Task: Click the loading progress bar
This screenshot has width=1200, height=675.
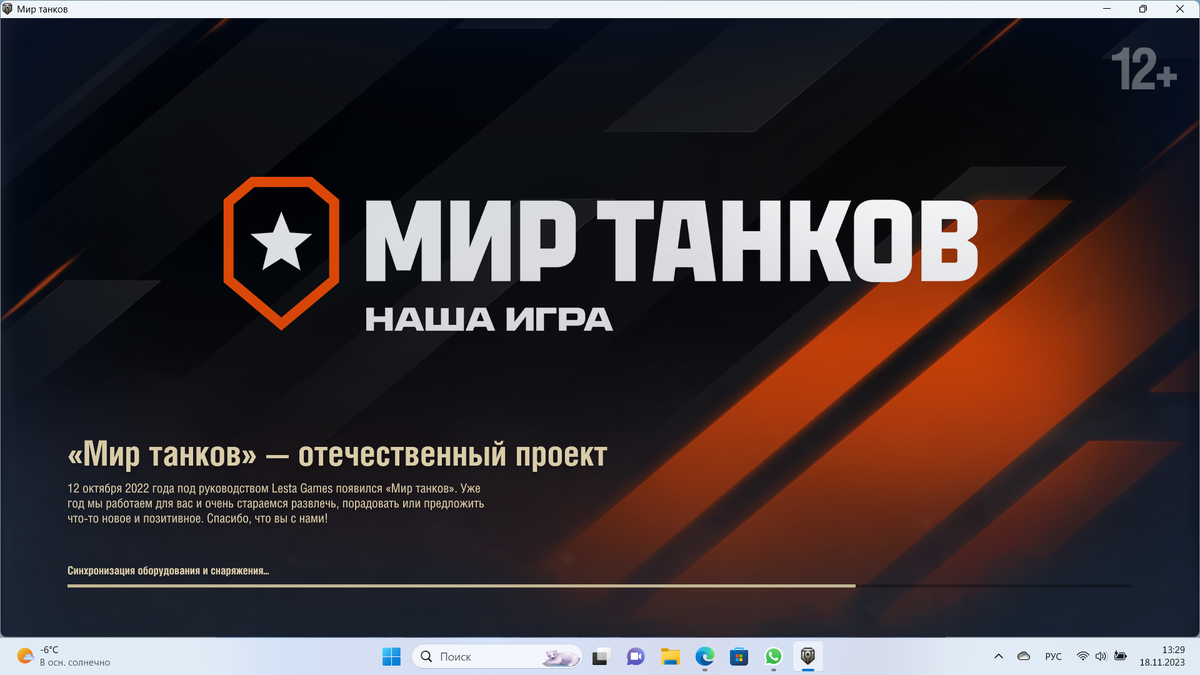Action: point(599,586)
